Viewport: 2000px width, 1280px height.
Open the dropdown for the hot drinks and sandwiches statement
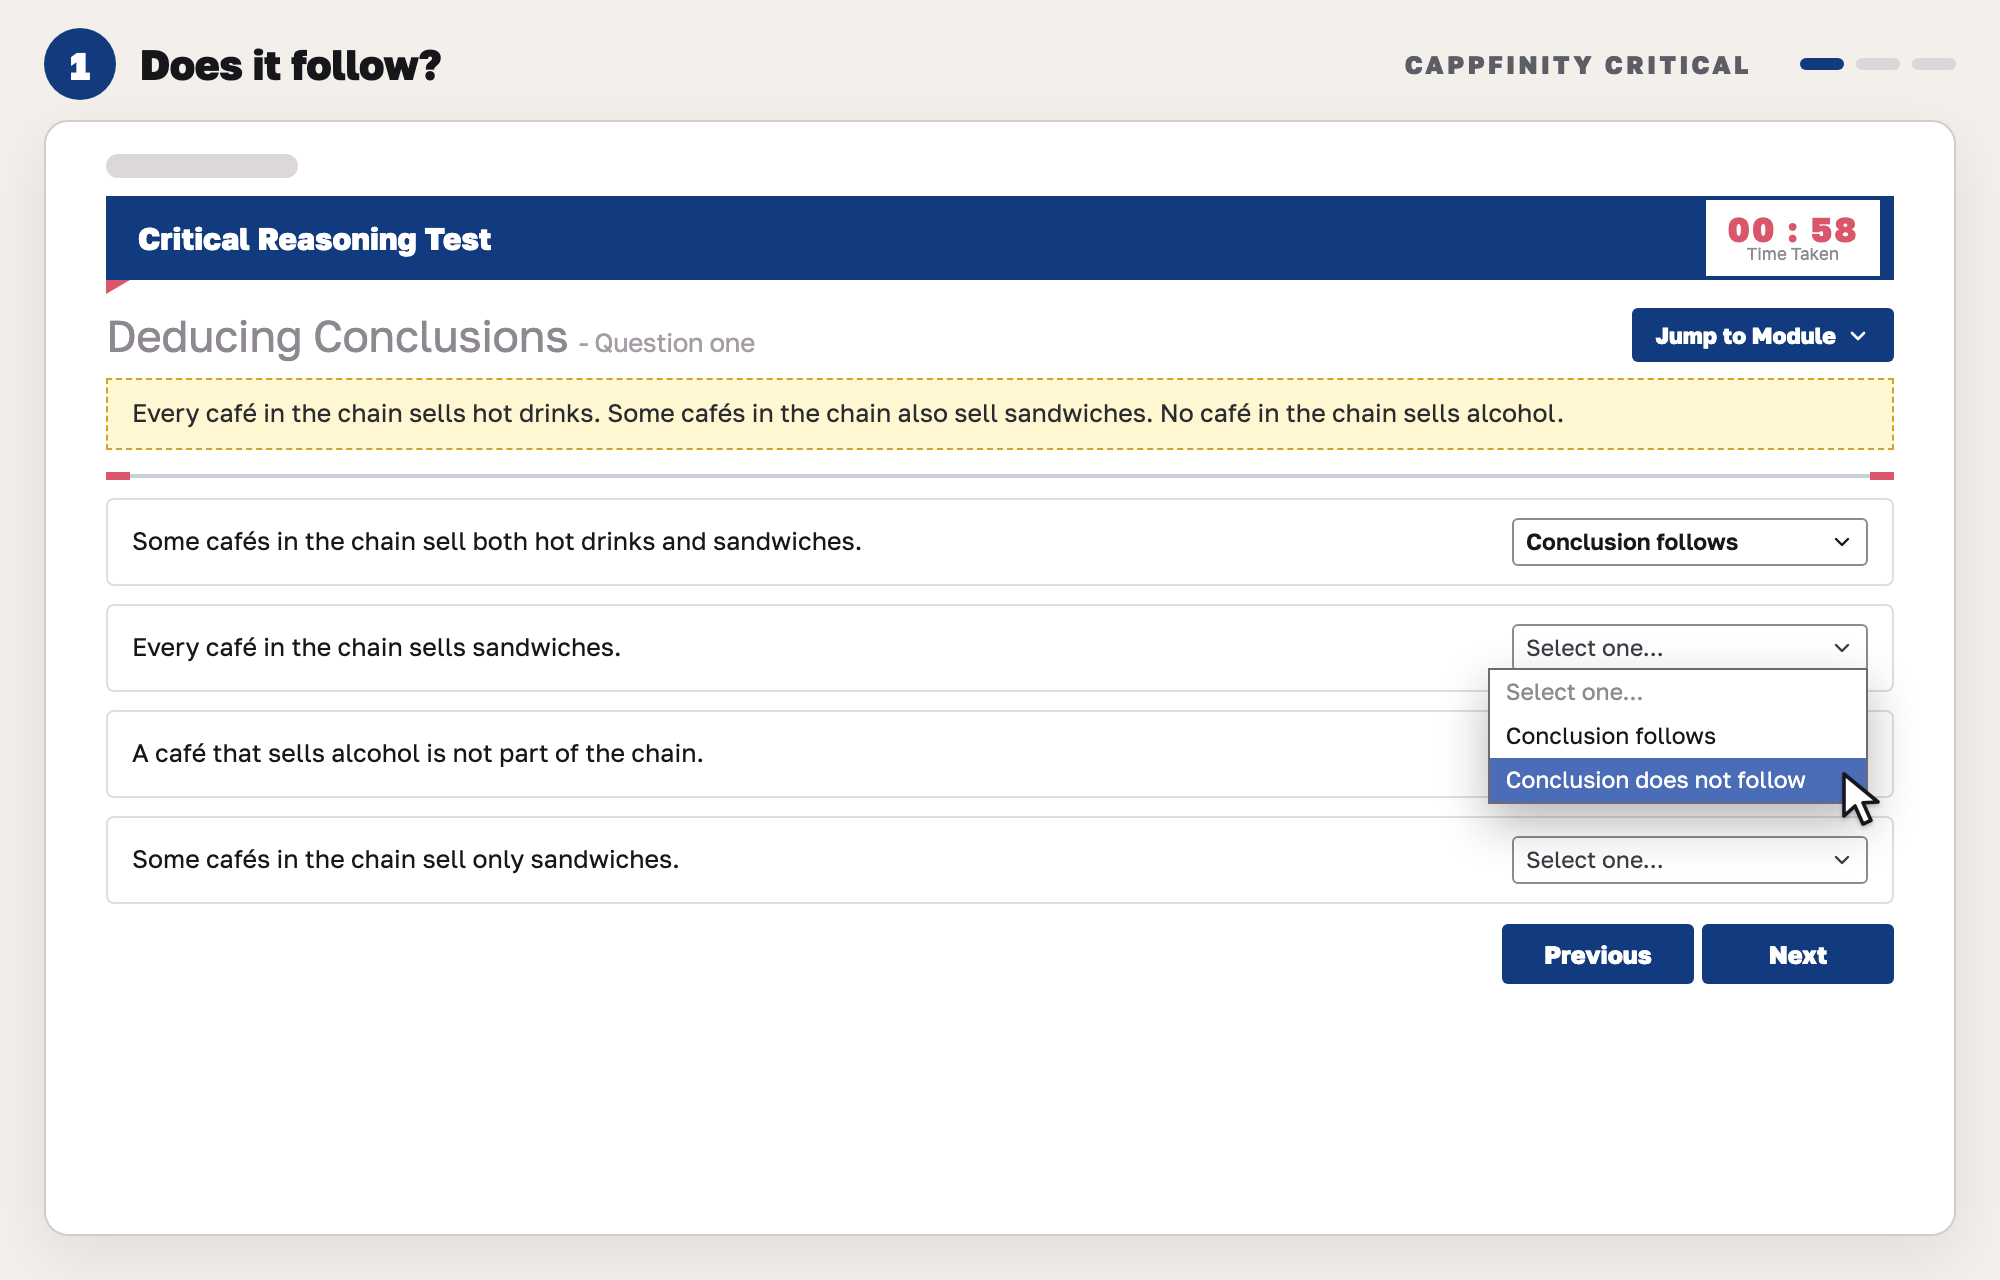1689,542
